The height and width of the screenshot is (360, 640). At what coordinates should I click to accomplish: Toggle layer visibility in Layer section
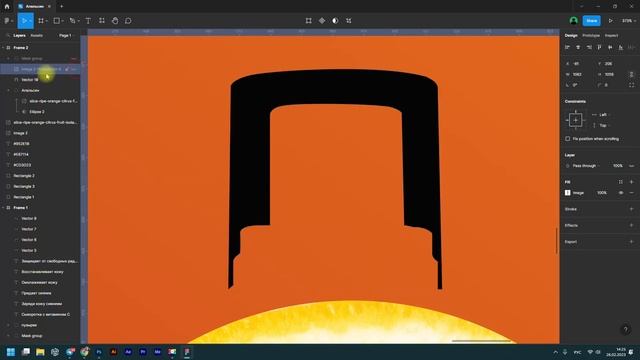[631, 166]
